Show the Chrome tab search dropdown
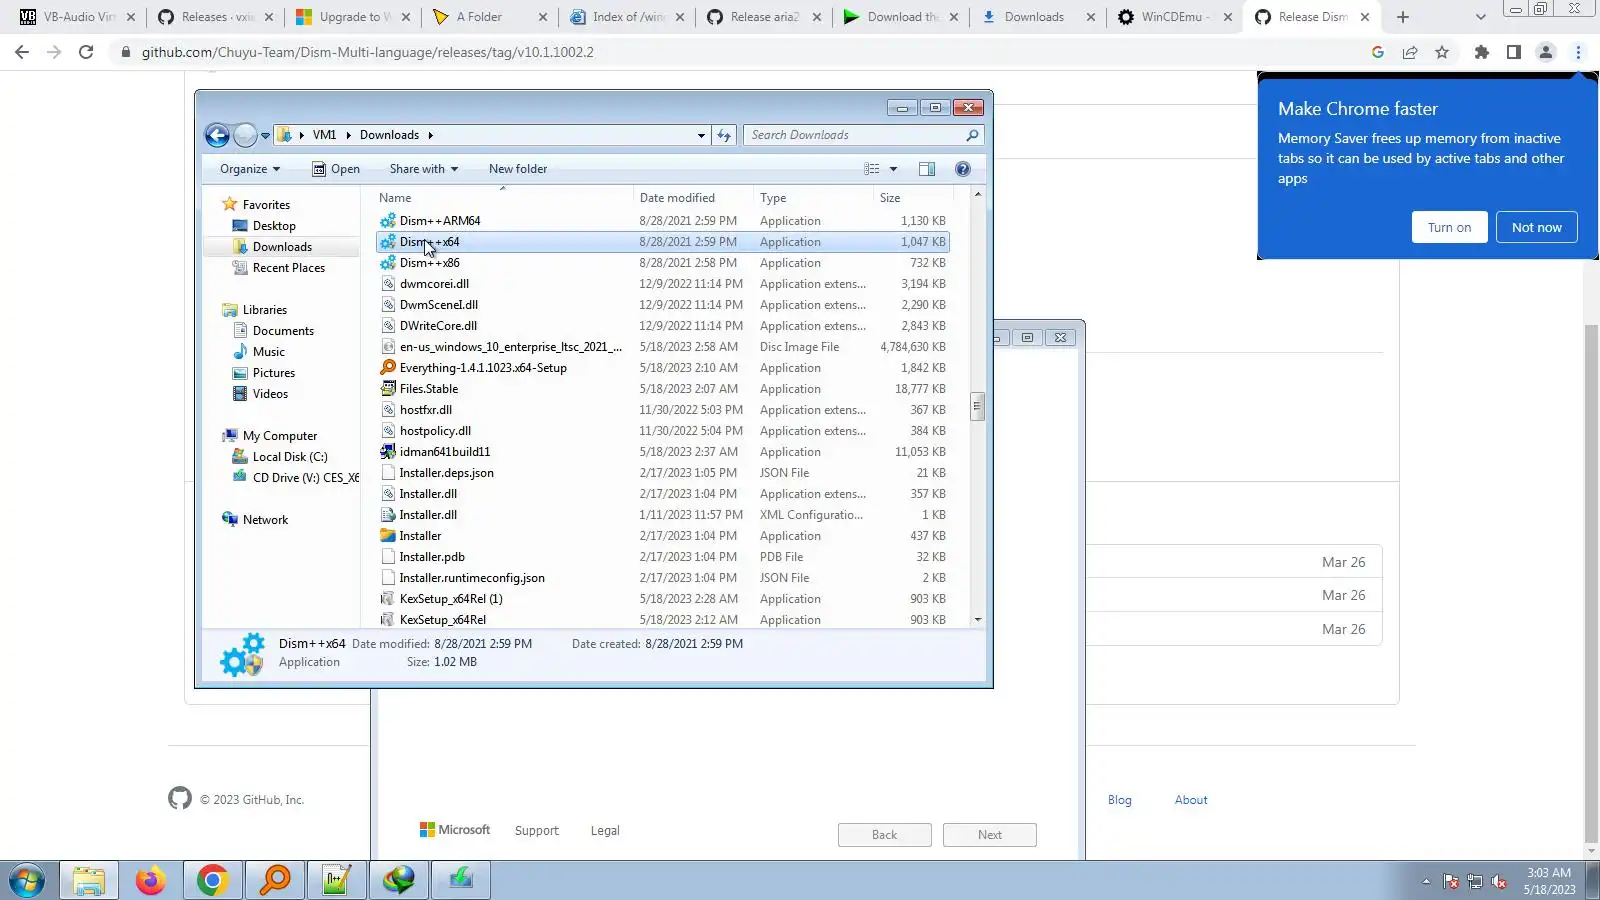Screen dimensions: 1600x900 click(1481, 17)
